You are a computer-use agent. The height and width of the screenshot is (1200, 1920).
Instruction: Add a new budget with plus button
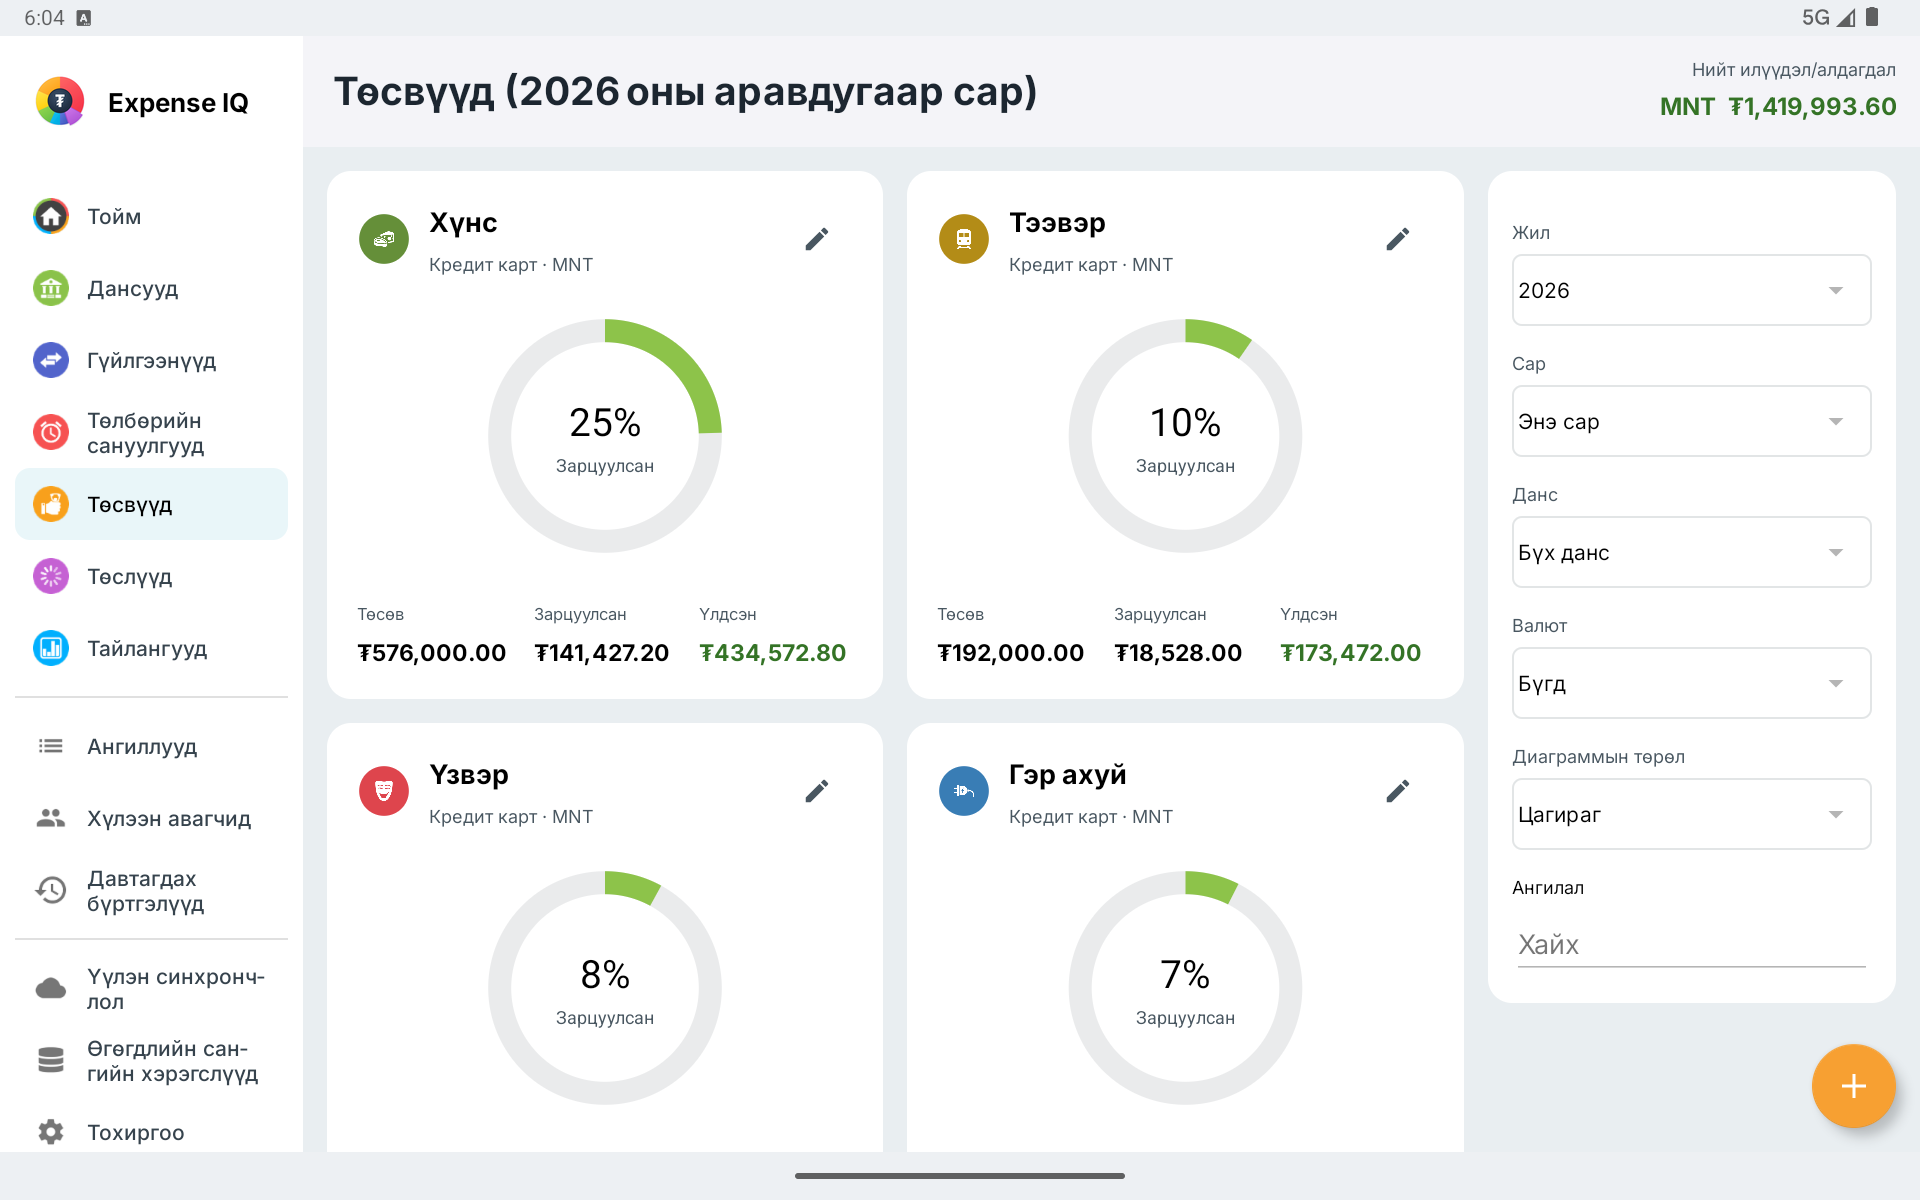1853,1086
